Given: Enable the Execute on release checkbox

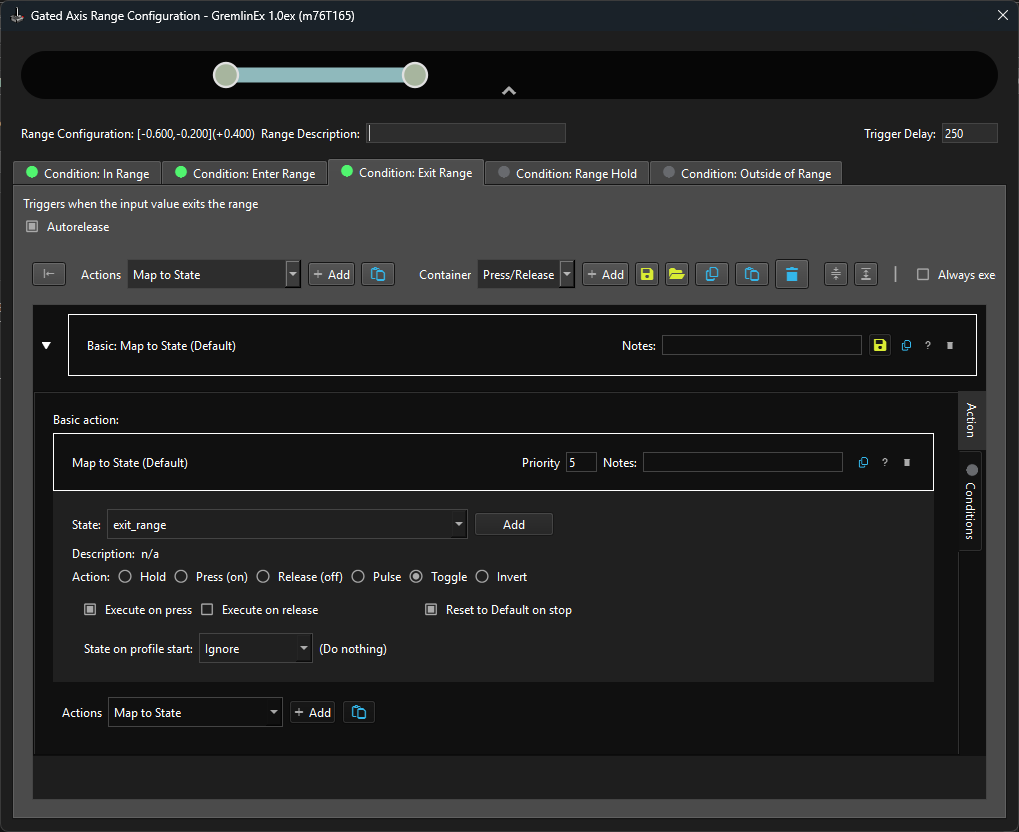Looking at the screenshot, I should [208, 610].
